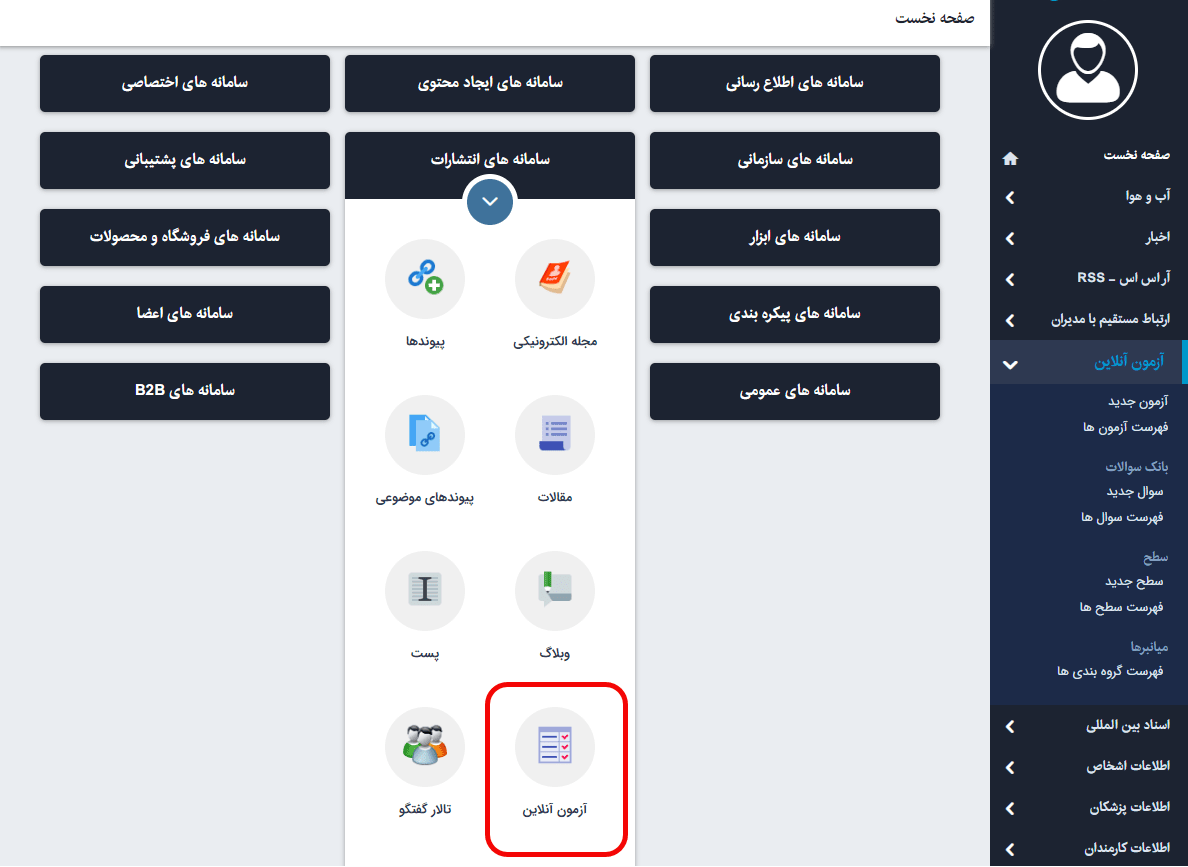Collapse the سامانه های انتشارات panel chevron
This screenshot has width=1188, height=867.
click(x=489, y=200)
